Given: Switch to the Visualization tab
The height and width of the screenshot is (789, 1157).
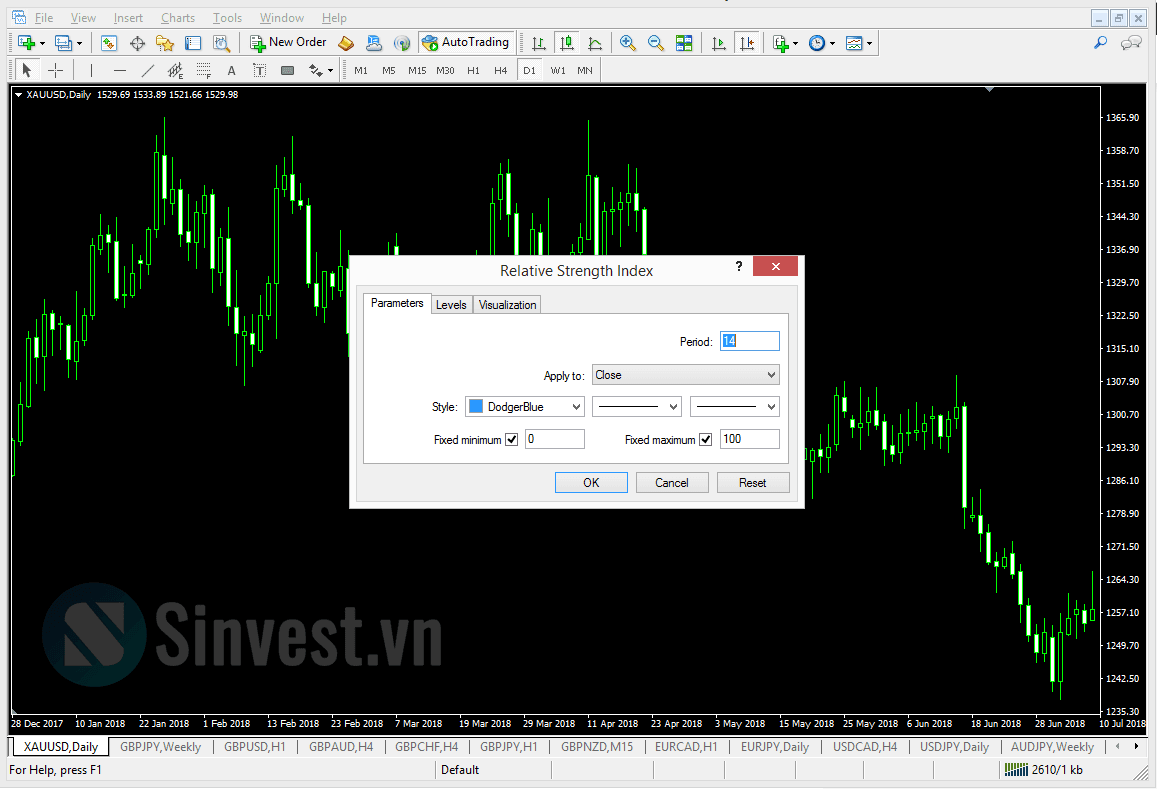Looking at the screenshot, I should pyautogui.click(x=508, y=305).
